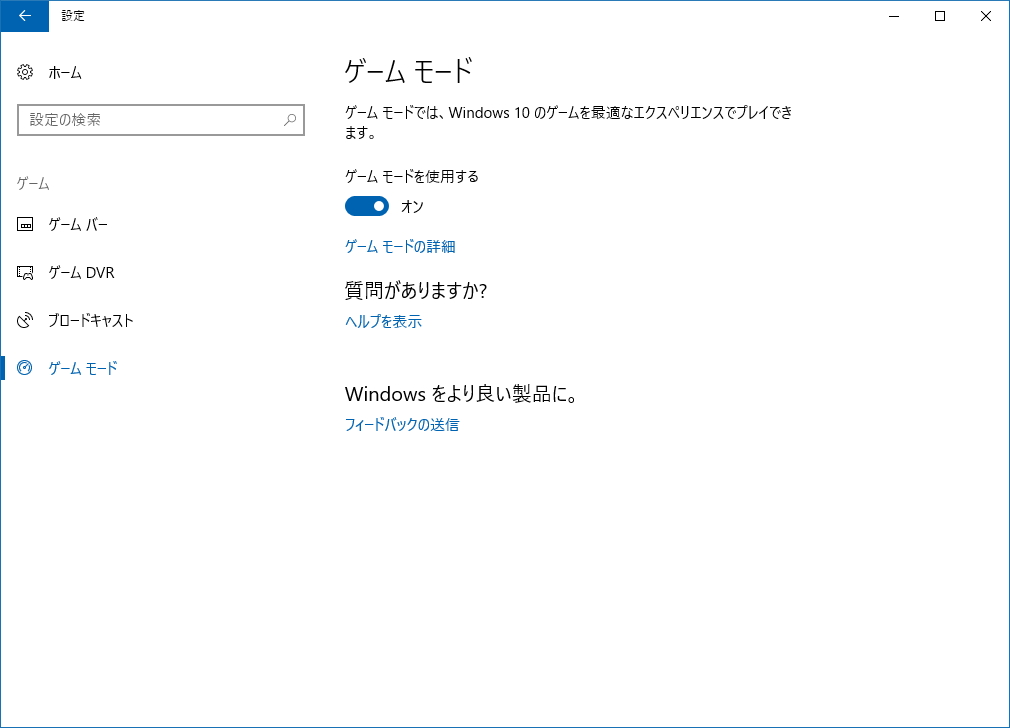Open the ゲーム モードの詳細 link

click(x=400, y=247)
